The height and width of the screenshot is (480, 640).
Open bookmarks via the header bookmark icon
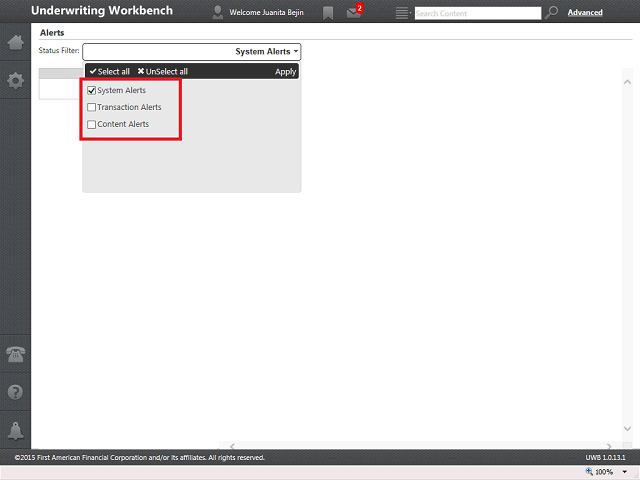pyautogui.click(x=328, y=13)
